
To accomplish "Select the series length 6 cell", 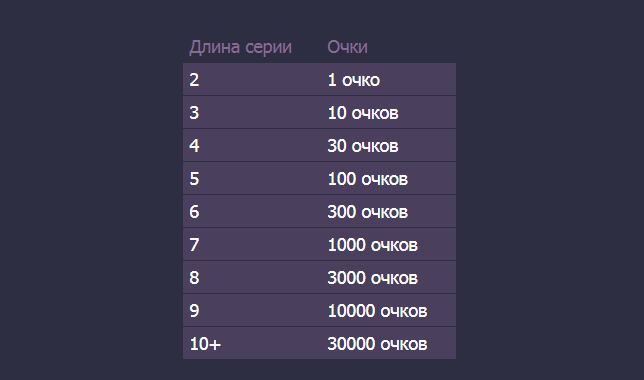I will pos(252,212).
